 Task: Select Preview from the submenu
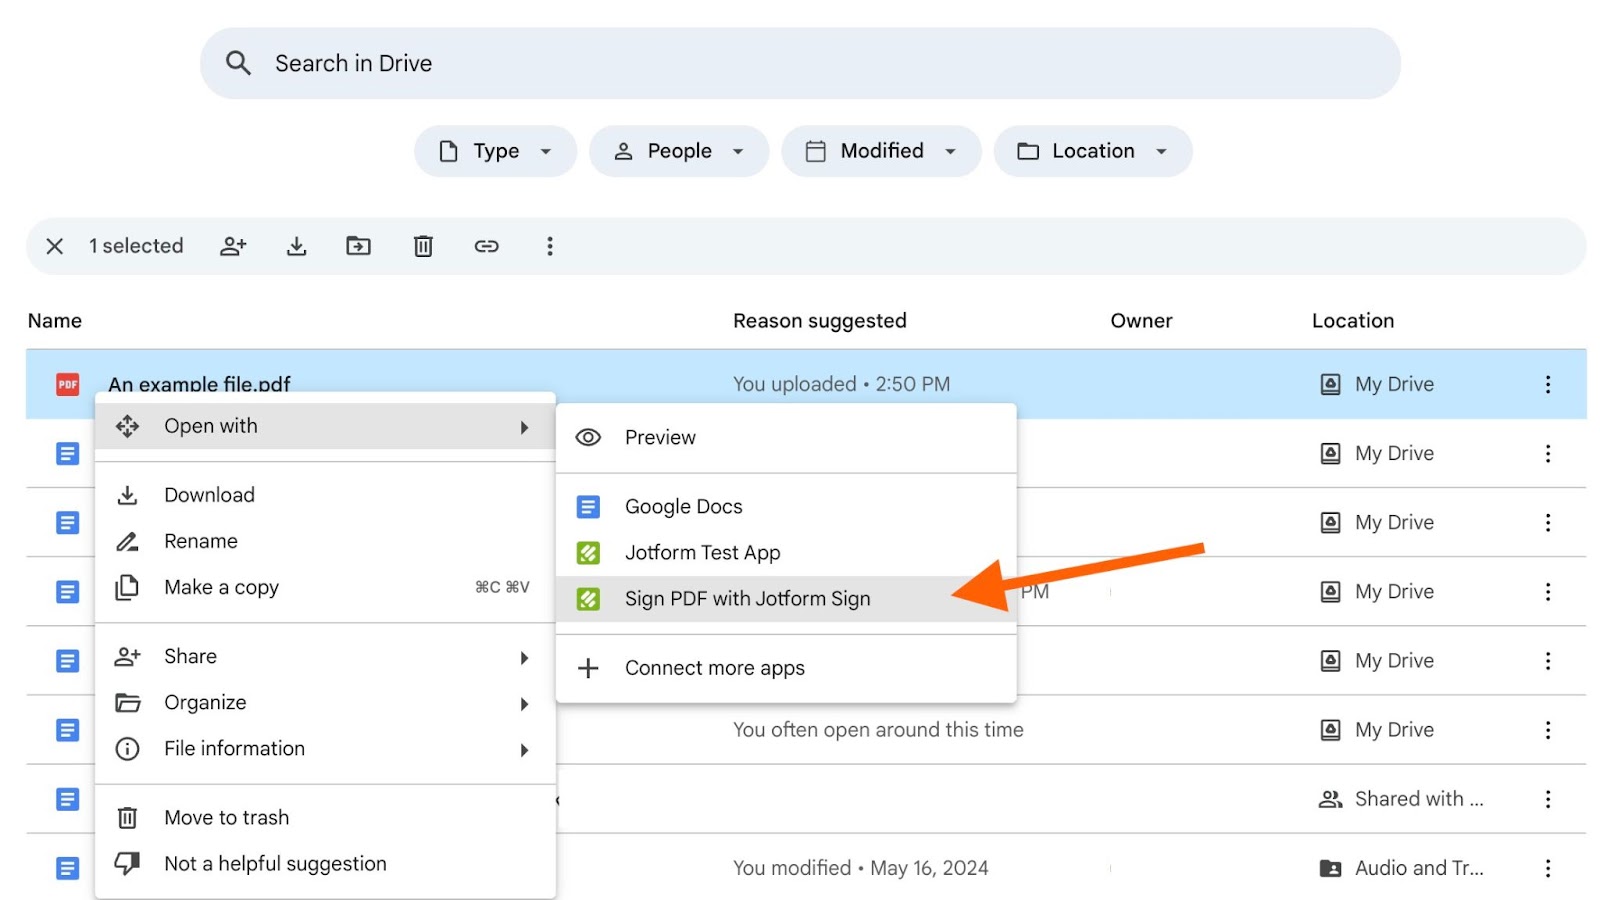click(660, 438)
